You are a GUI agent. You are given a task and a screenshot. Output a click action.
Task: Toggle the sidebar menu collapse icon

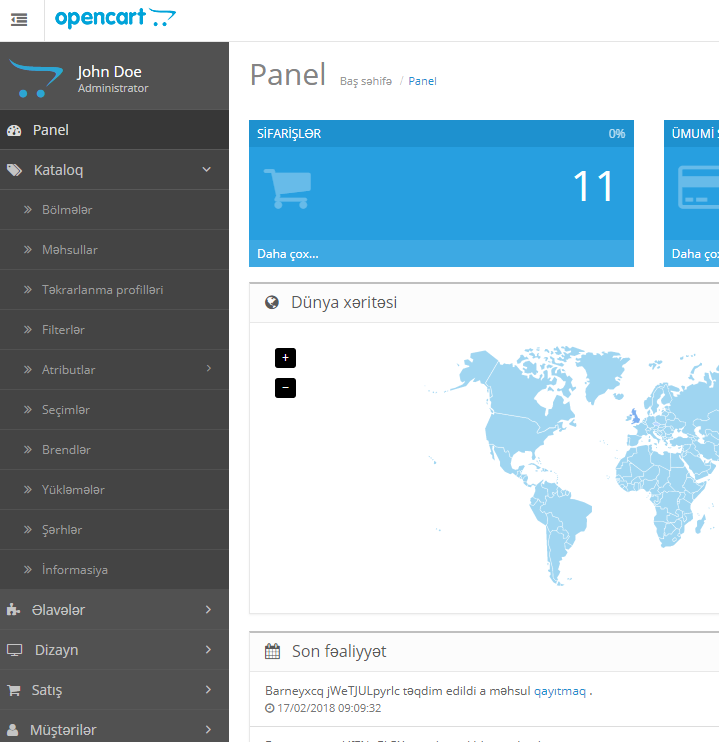19,20
